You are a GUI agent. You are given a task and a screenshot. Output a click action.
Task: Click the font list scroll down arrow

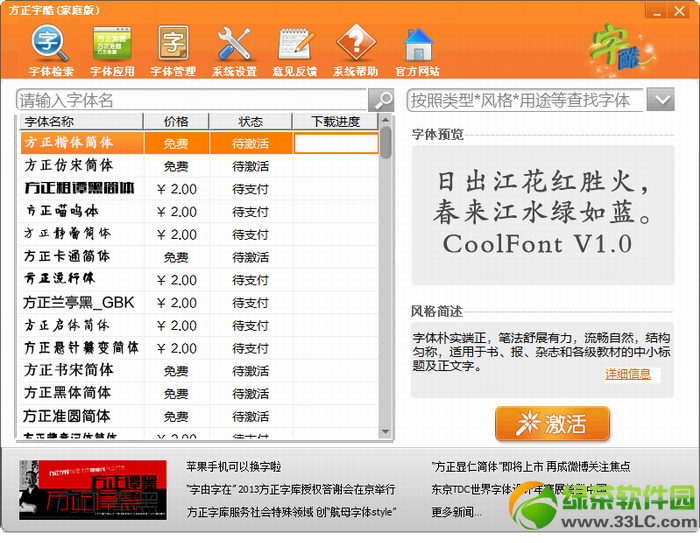(x=386, y=432)
